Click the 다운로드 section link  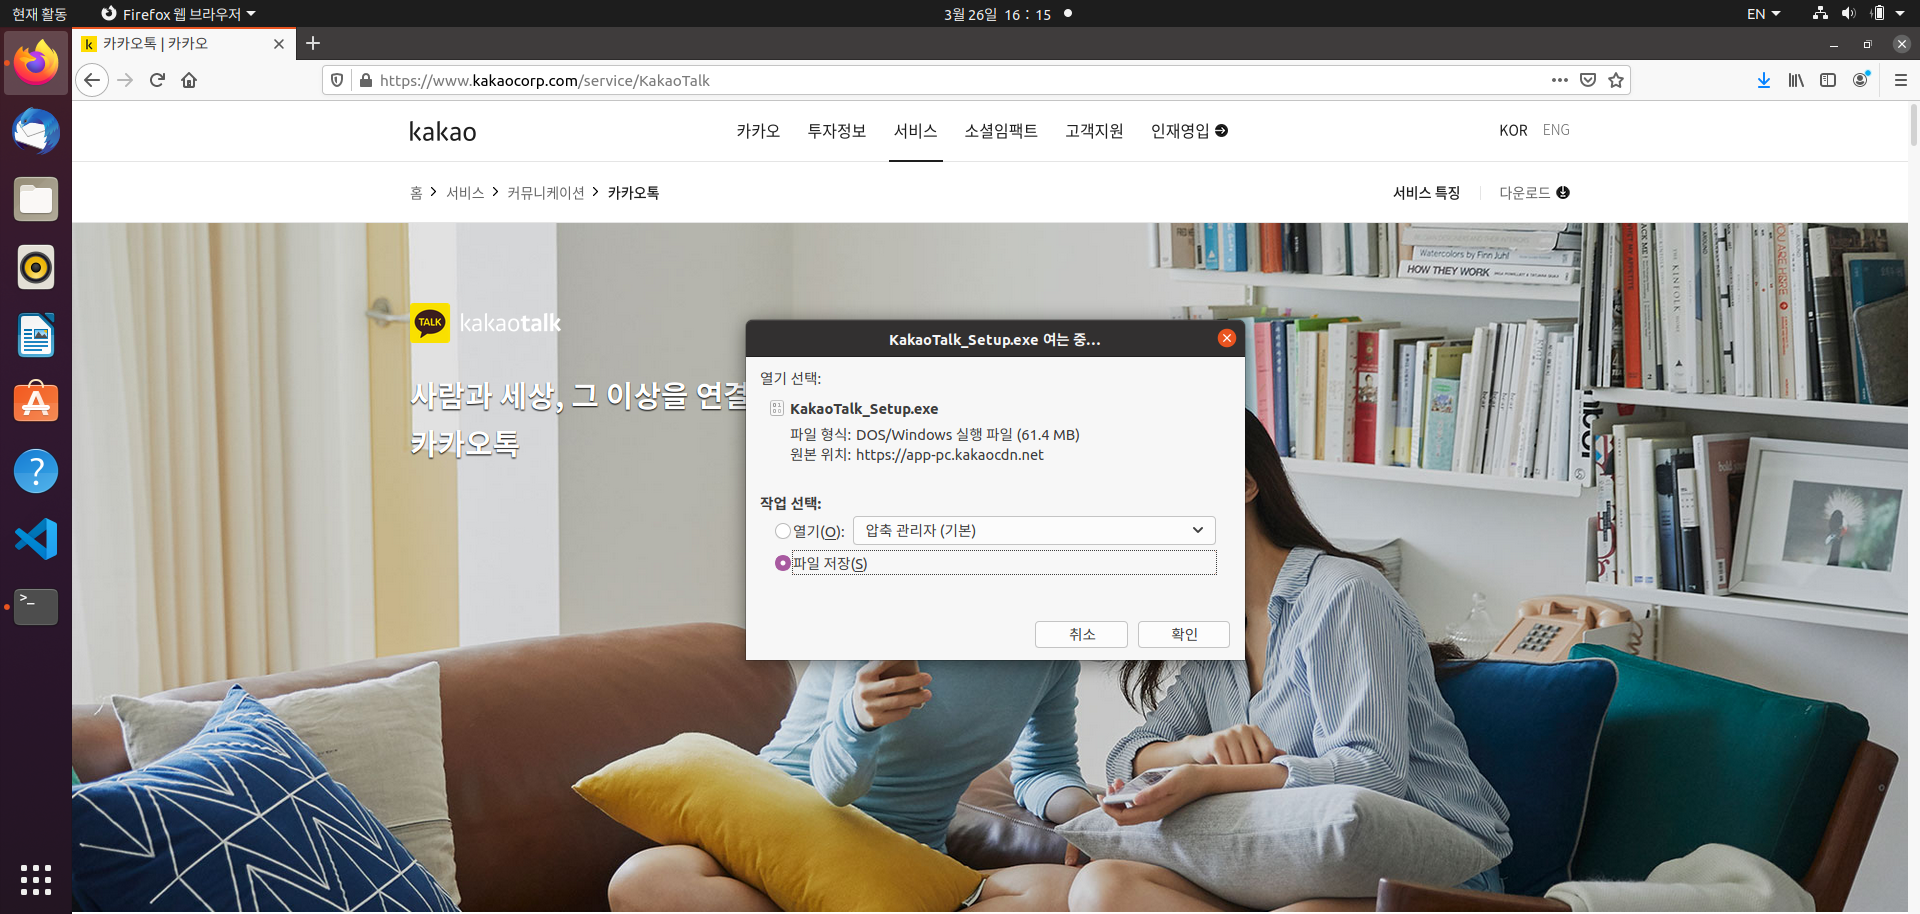point(1534,193)
